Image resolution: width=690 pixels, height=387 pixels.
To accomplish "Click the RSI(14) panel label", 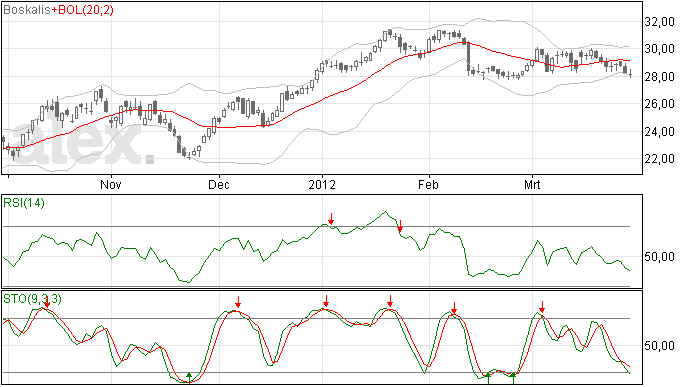I will [x=24, y=203].
